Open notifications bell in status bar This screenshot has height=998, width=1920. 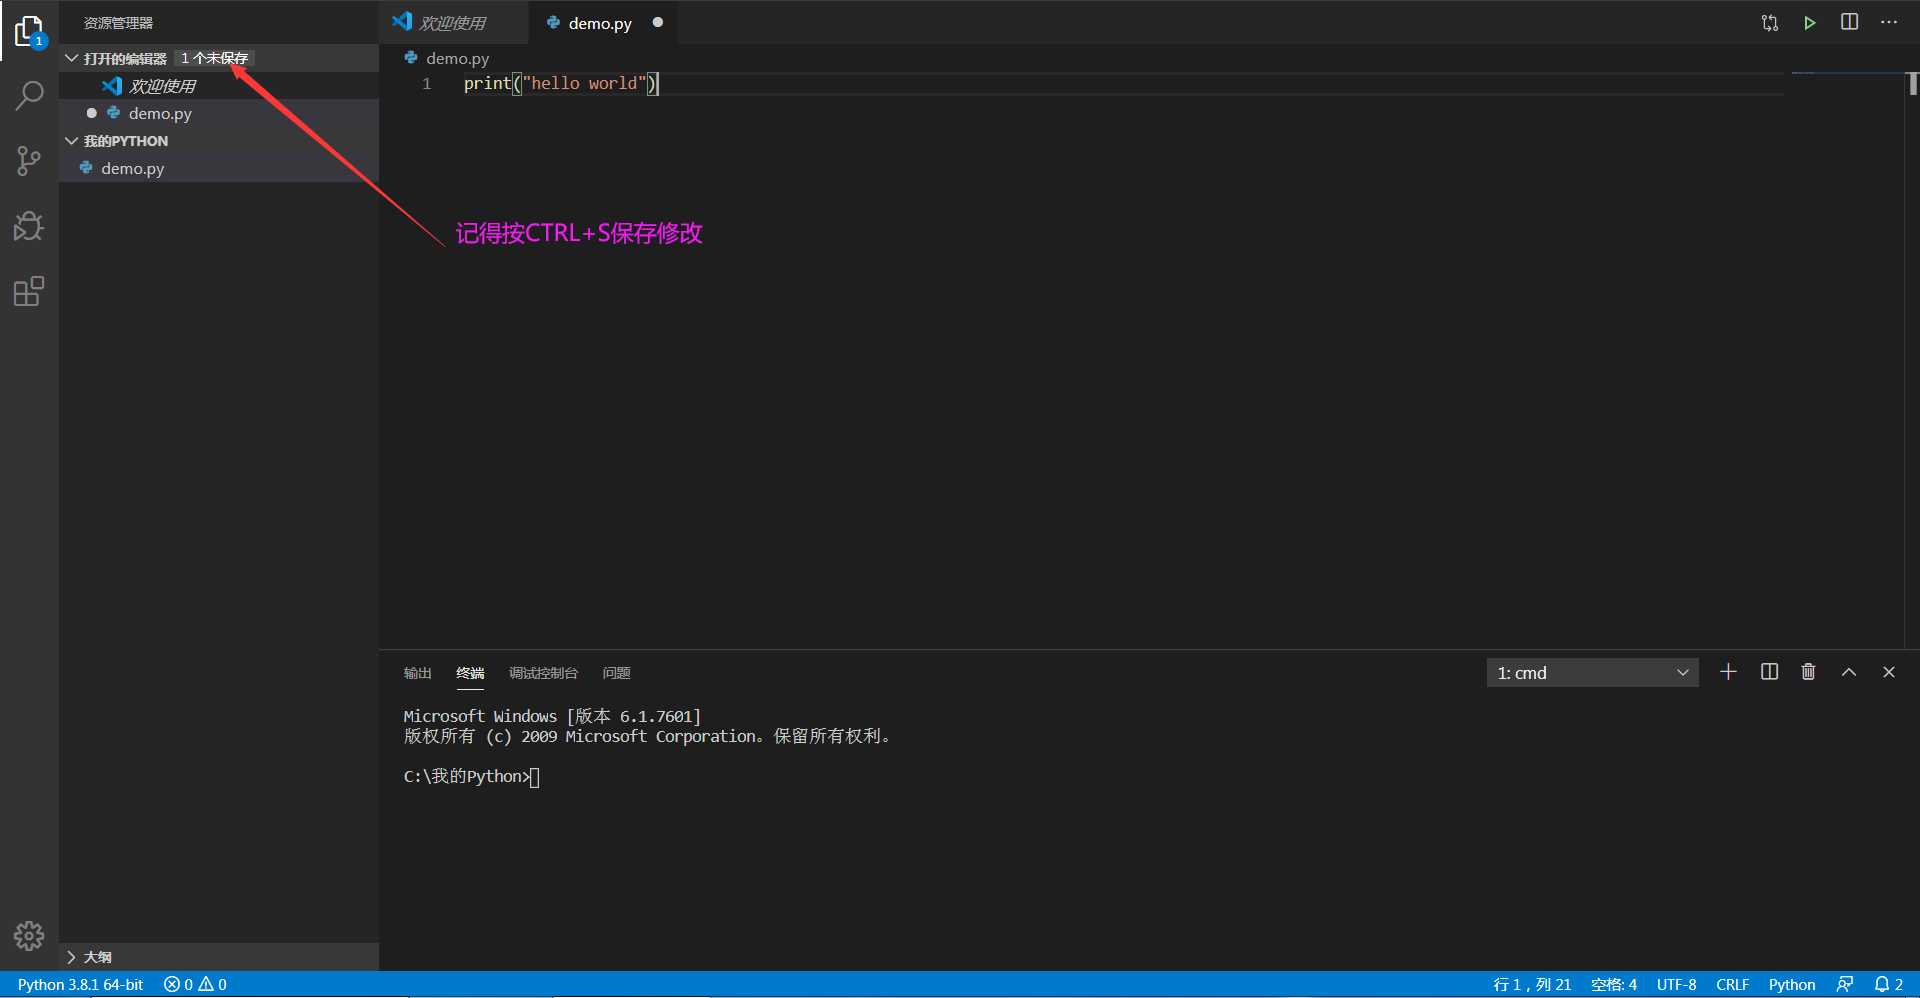pos(1888,985)
